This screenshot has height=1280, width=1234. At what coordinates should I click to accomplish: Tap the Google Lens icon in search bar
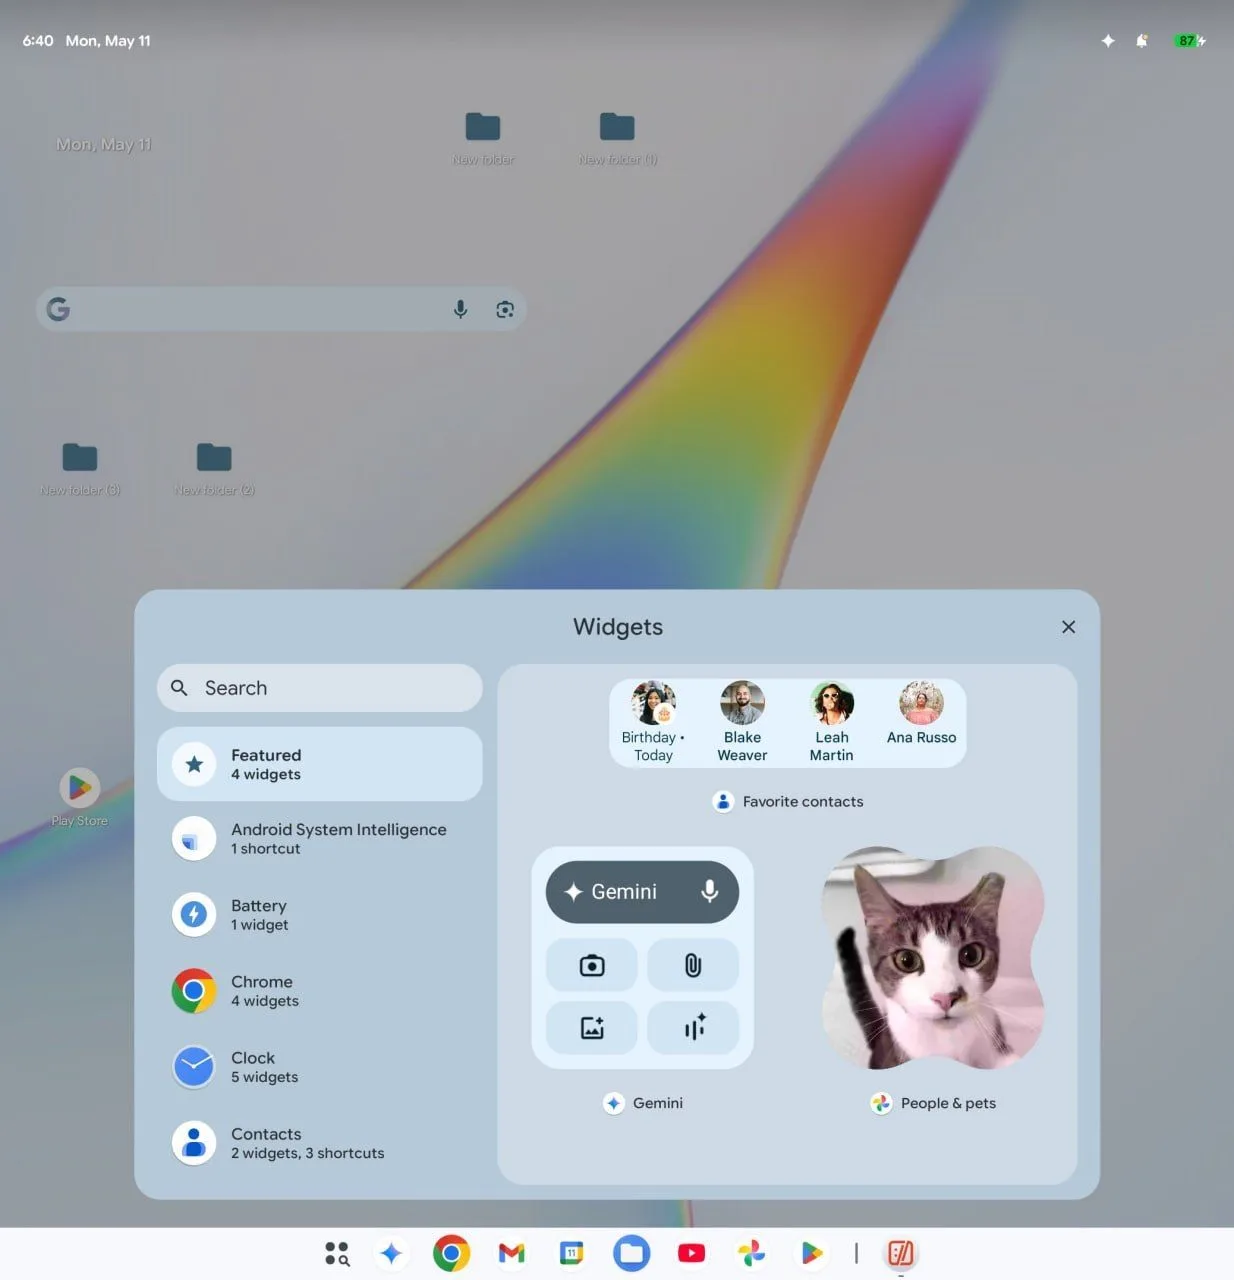pyautogui.click(x=505, y=309)
